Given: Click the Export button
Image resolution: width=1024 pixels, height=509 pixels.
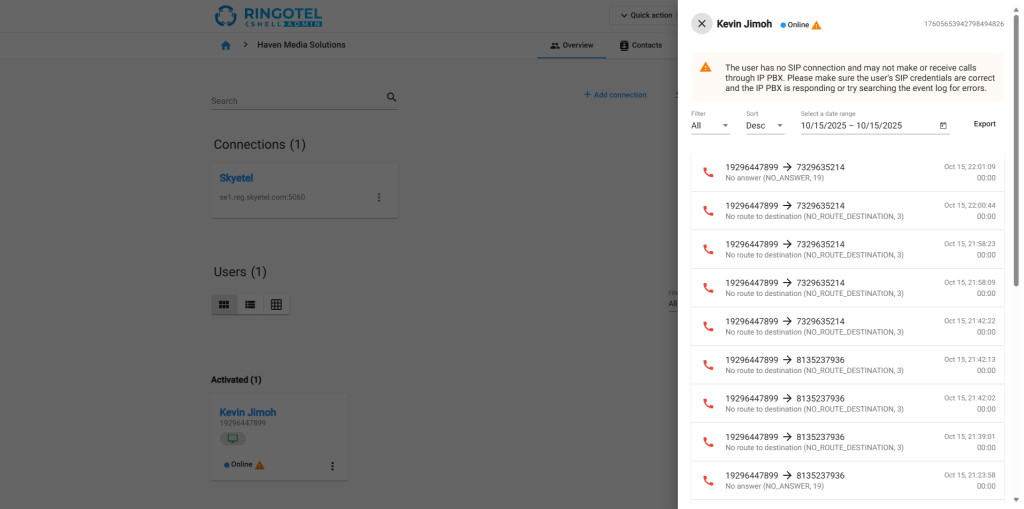Looking at the screenshot, I should pos(984,124).
